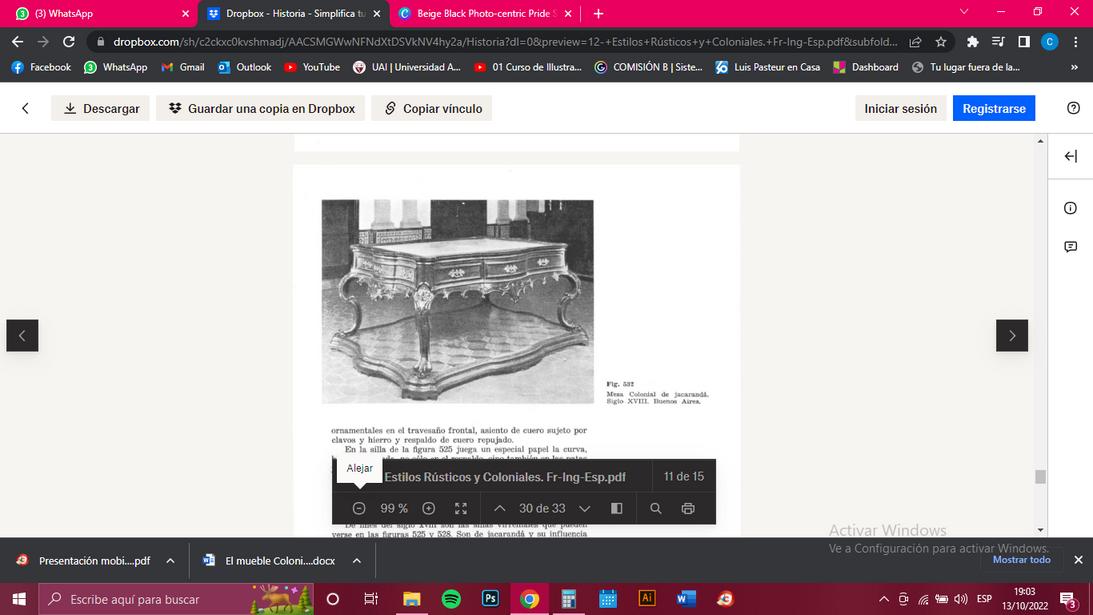
Task: Open the Outlook bookmark
Action: pos(245,67)
